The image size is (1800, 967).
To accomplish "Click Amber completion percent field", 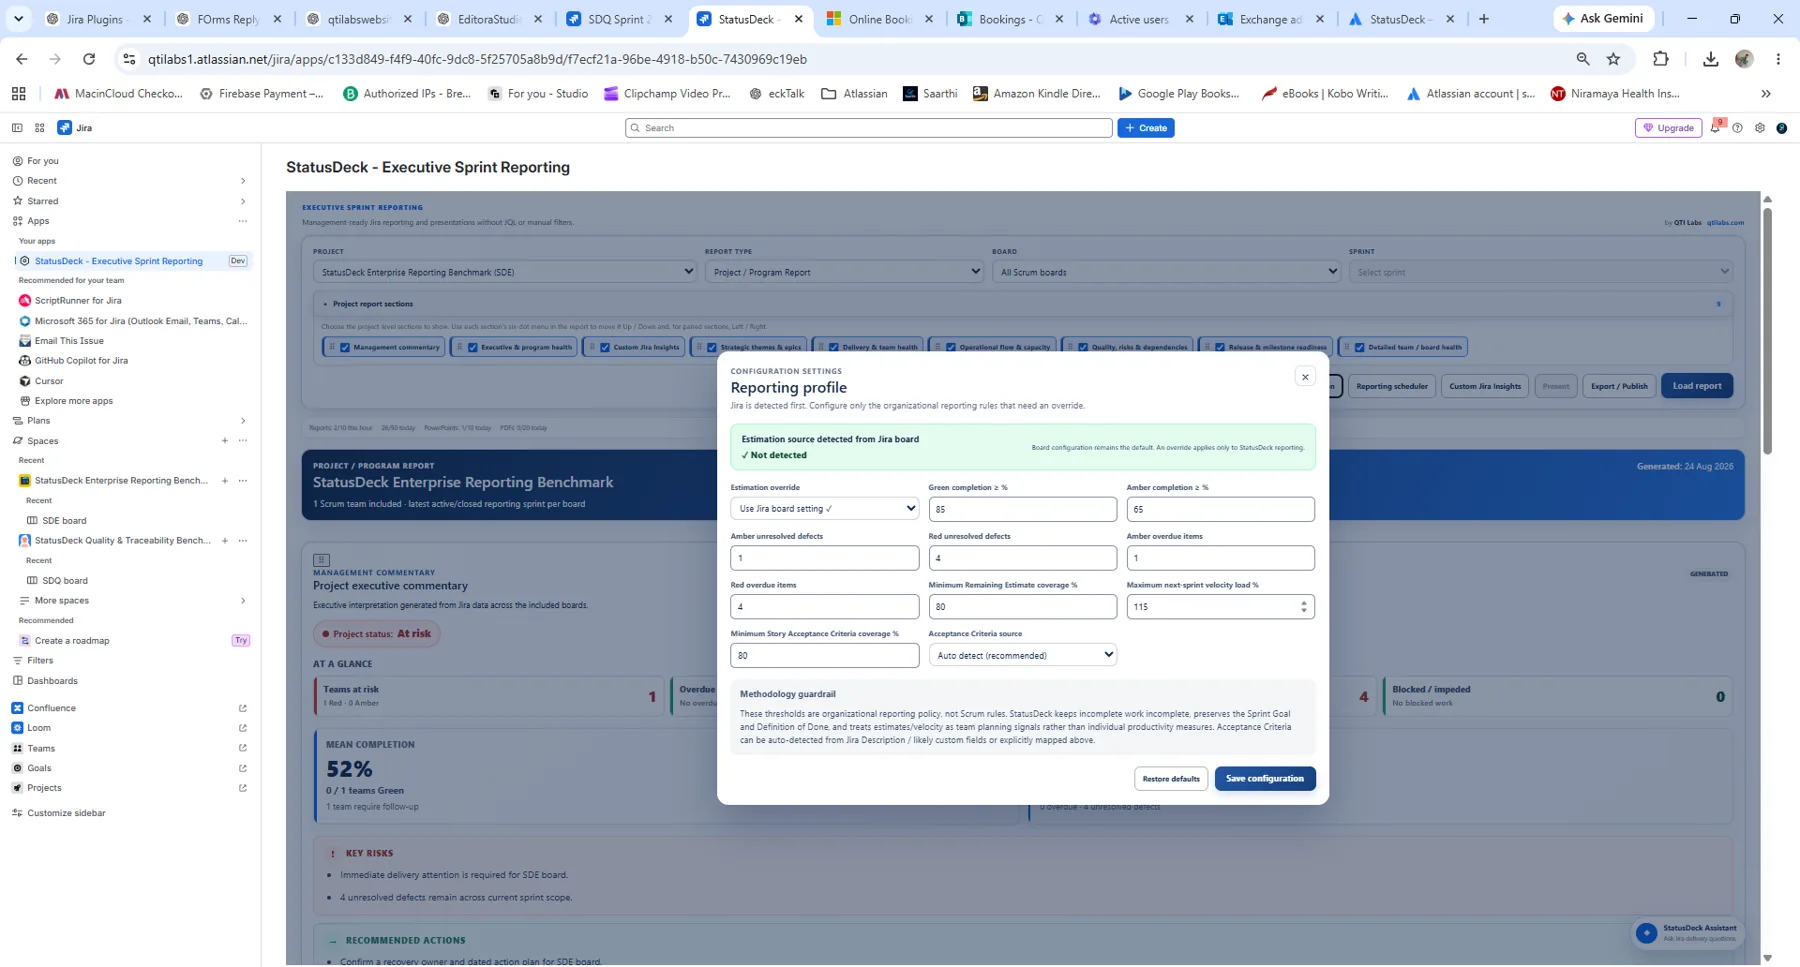I will pos(1220,509).
